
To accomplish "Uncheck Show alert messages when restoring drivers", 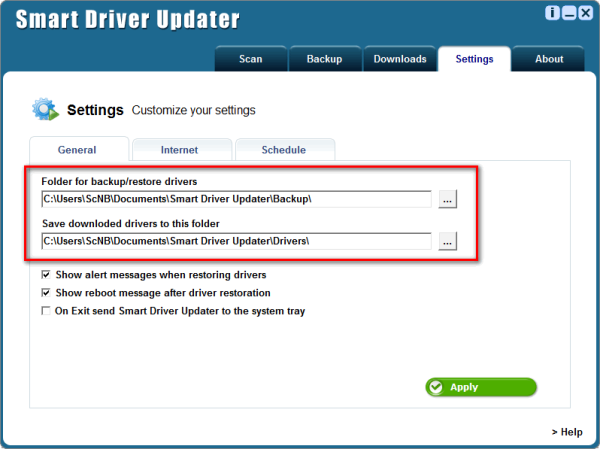I will (46, 274).
